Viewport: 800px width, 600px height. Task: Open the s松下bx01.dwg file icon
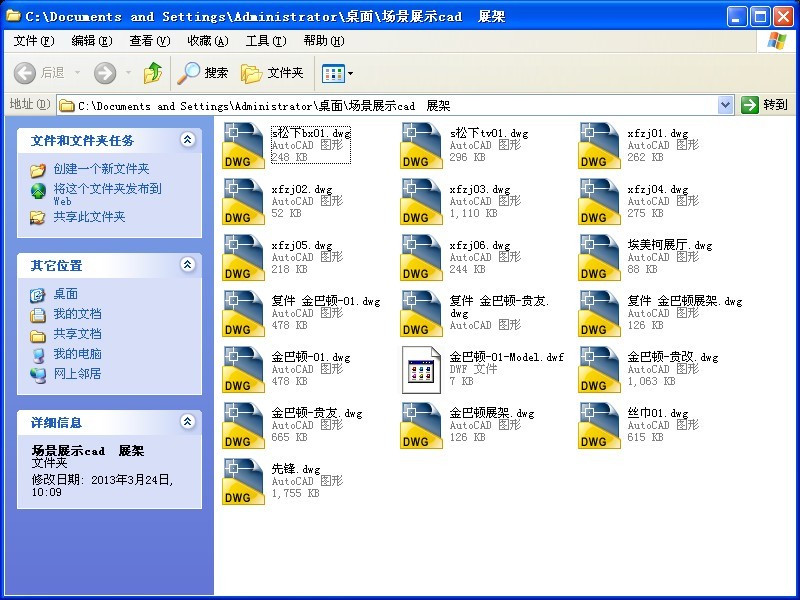(x=243, y=145)
